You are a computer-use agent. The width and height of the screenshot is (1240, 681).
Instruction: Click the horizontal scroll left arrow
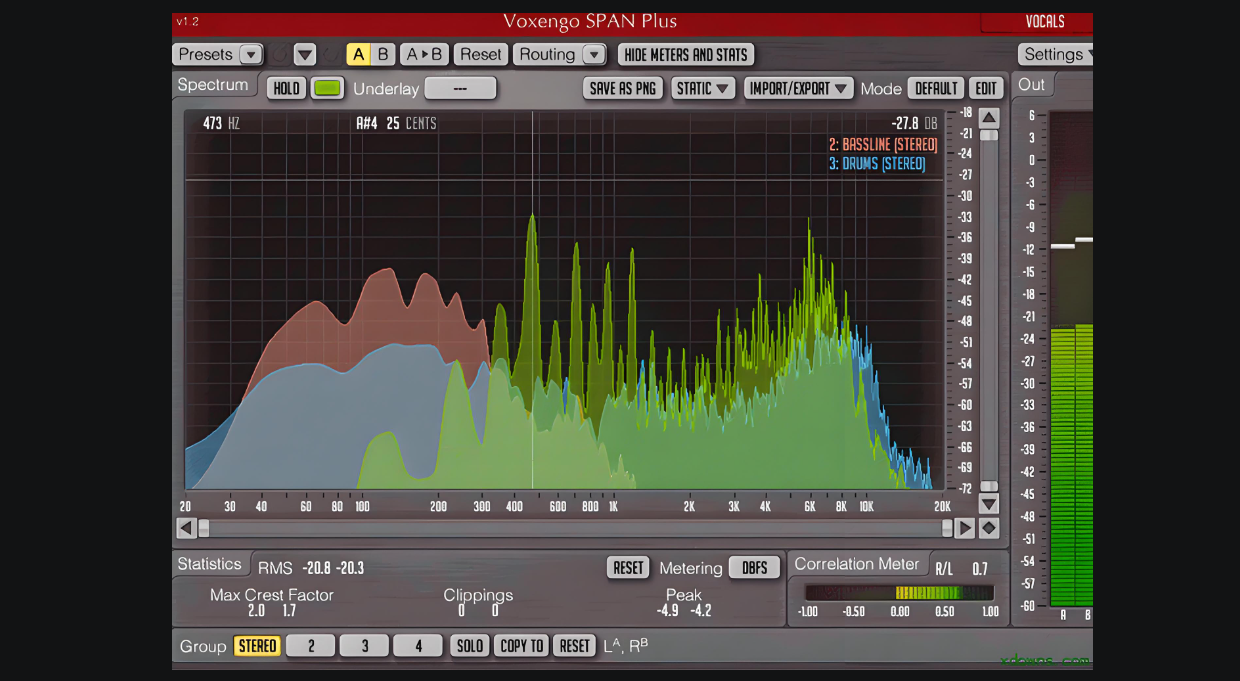[186, 528]
